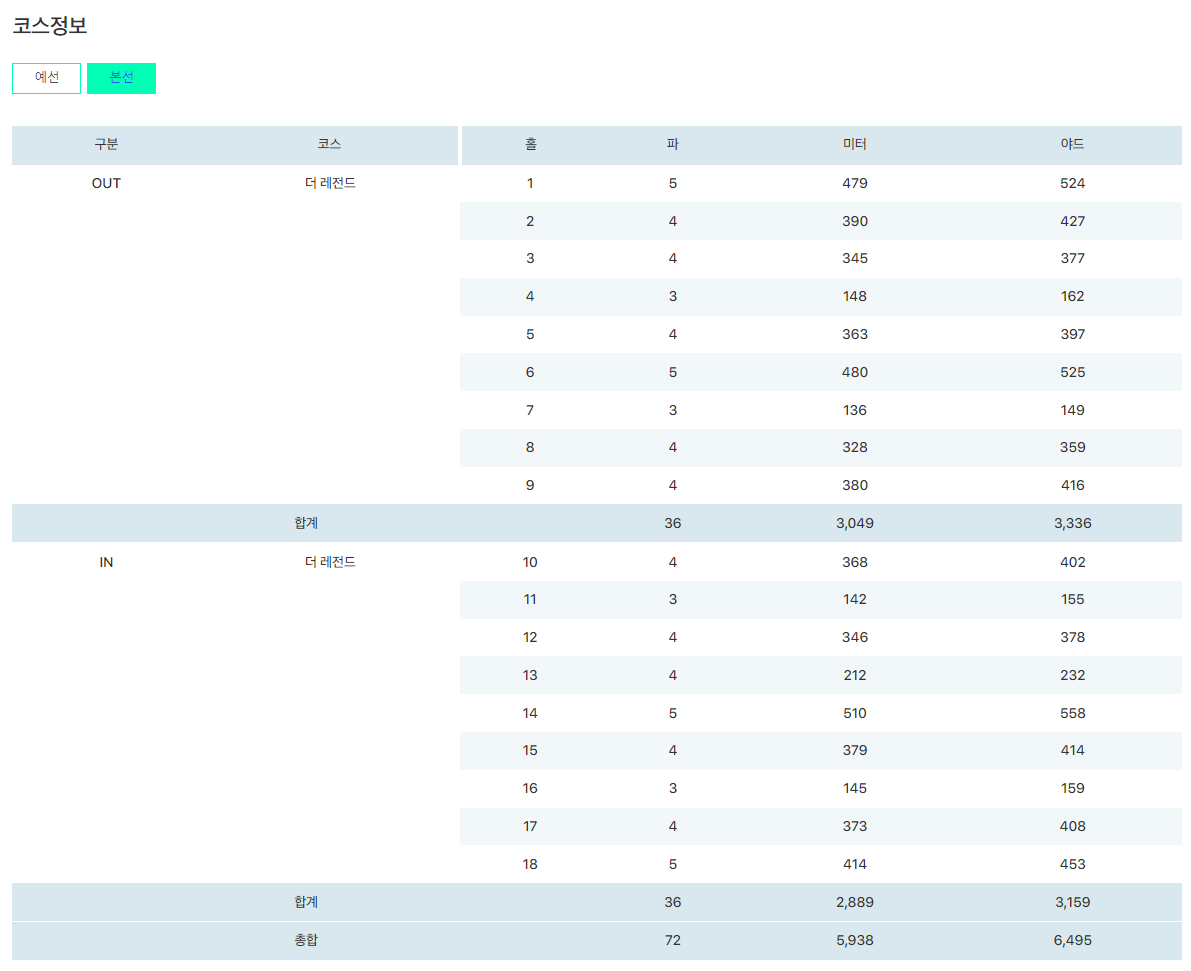The image size is (1191, 971).
Task: Click hole number 16 cell
Action: pyautogui.click(x=530, y=789)
